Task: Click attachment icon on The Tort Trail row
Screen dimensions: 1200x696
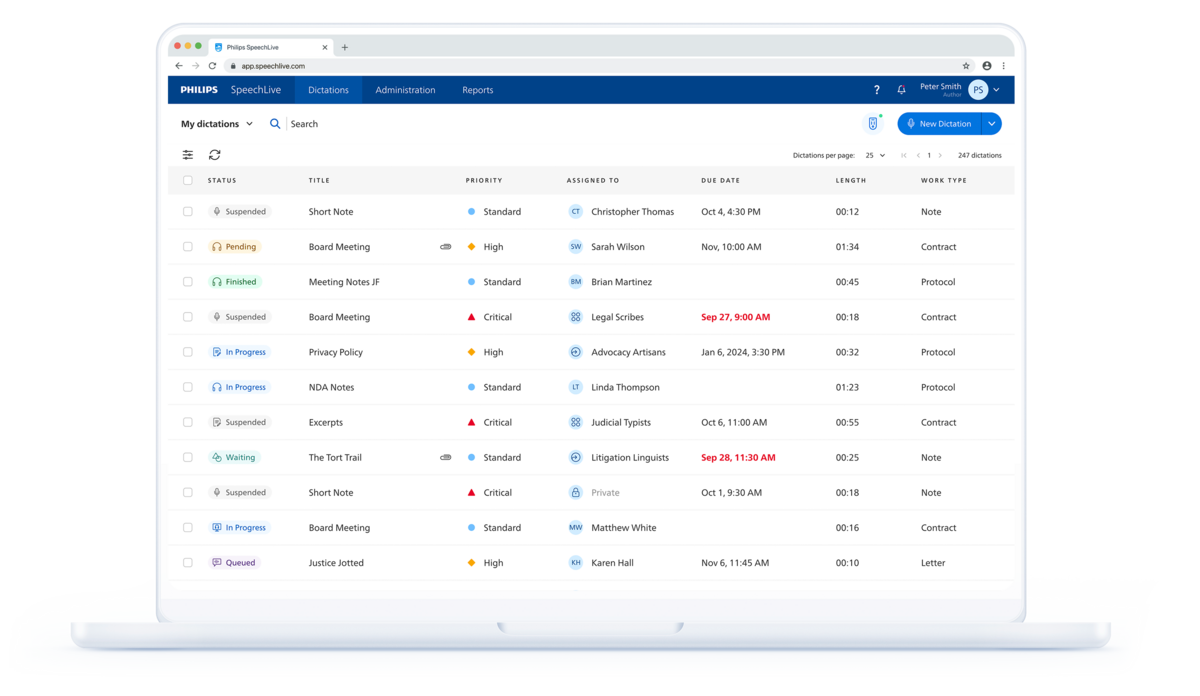Action: pyautogui.click(x=446, y=458)
